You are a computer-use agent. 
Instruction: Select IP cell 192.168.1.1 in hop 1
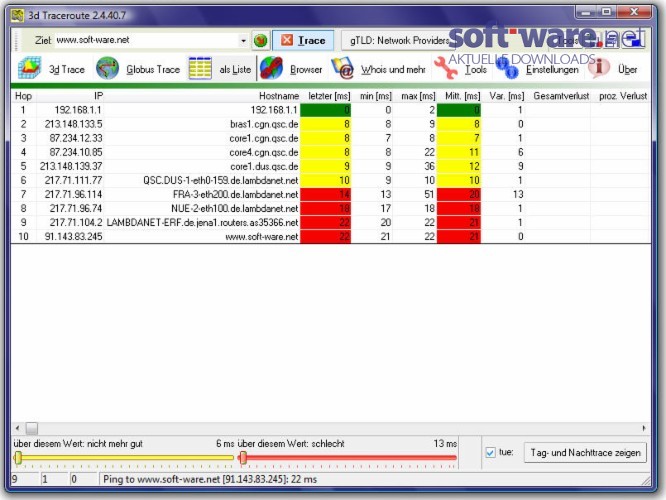tap(78, 110)
